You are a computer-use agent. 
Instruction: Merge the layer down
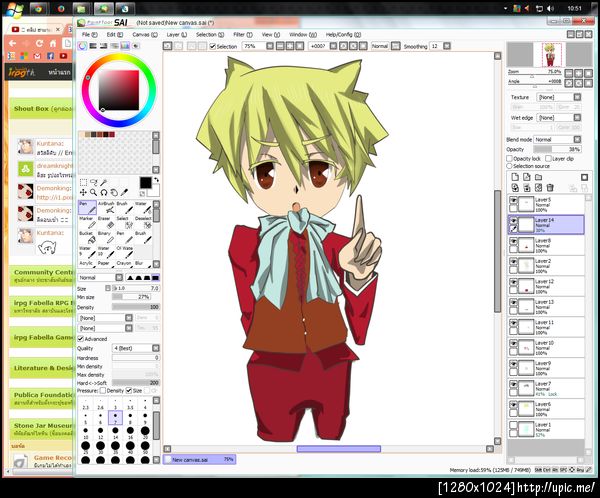(x=527, y=188)
